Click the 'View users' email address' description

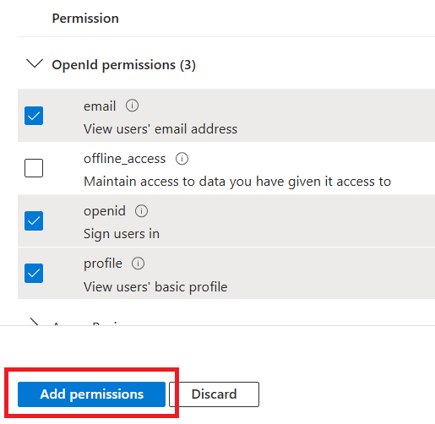point(160,129)
